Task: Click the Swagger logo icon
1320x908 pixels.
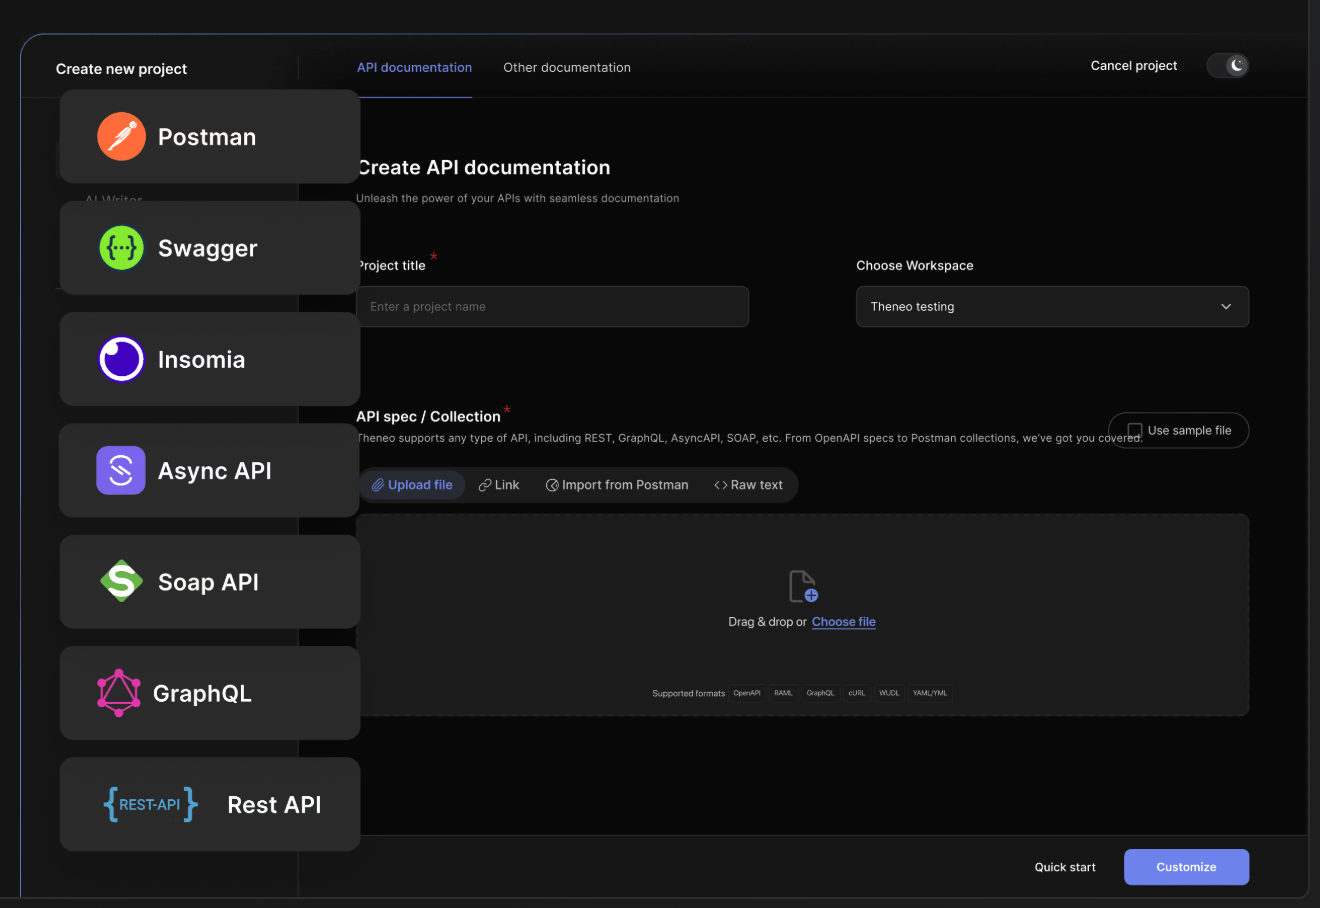Action: pos(121,248)
